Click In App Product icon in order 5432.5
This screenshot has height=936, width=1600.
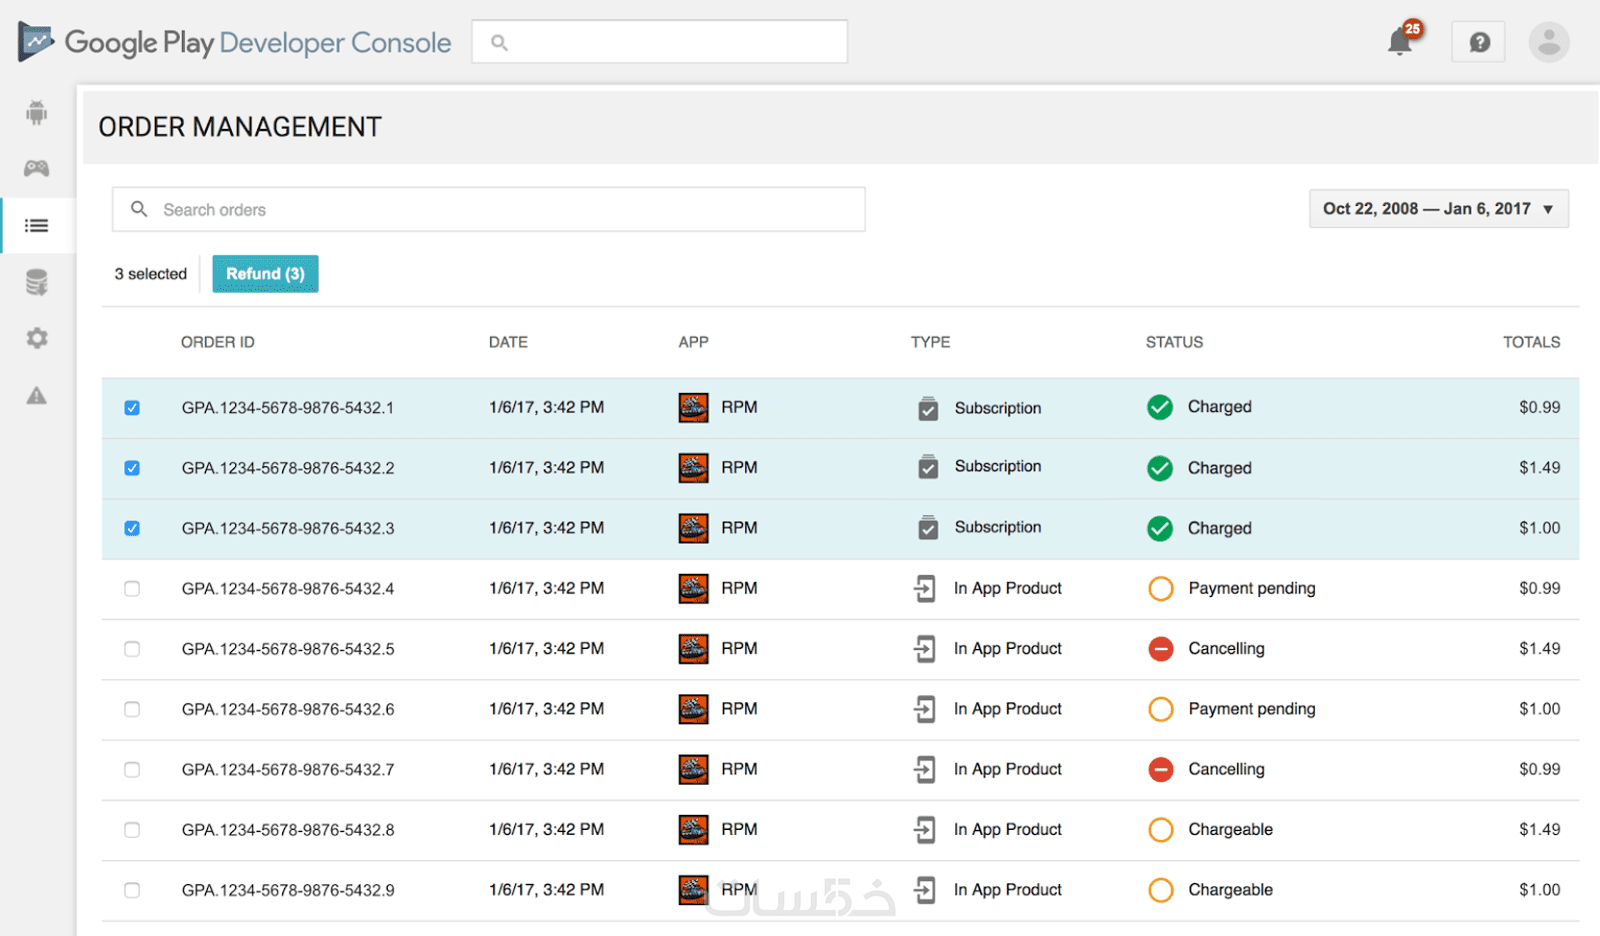pyautogui.click(x=925, y=648)
